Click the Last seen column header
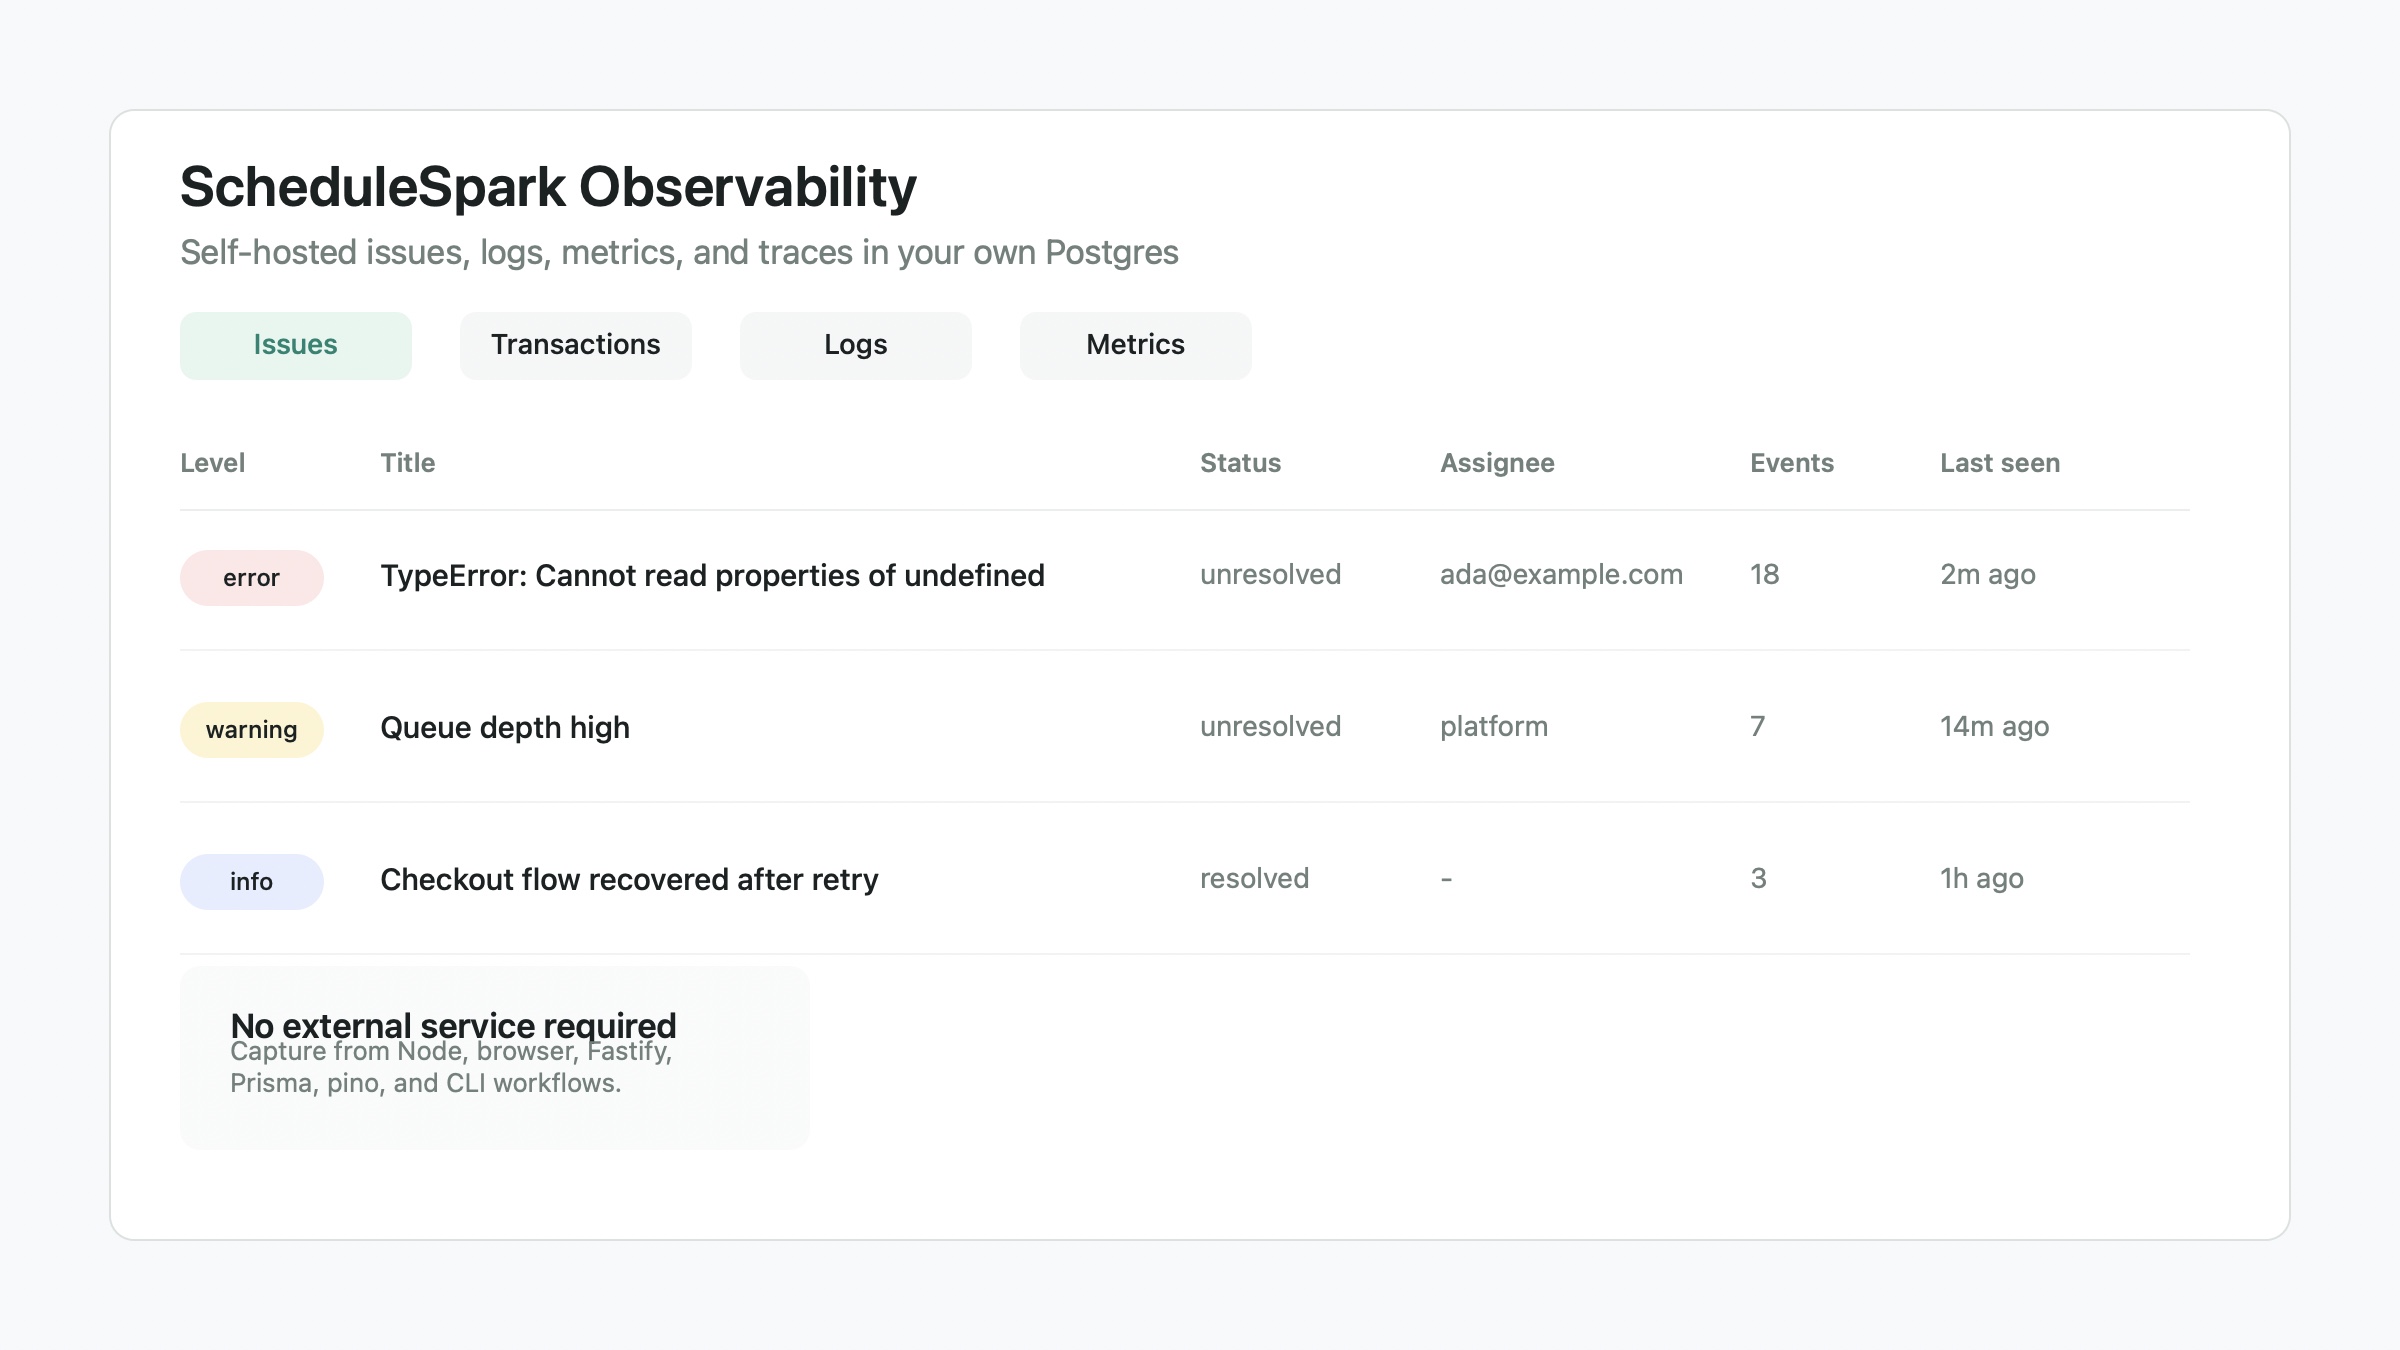 [x=2000, y=463]
